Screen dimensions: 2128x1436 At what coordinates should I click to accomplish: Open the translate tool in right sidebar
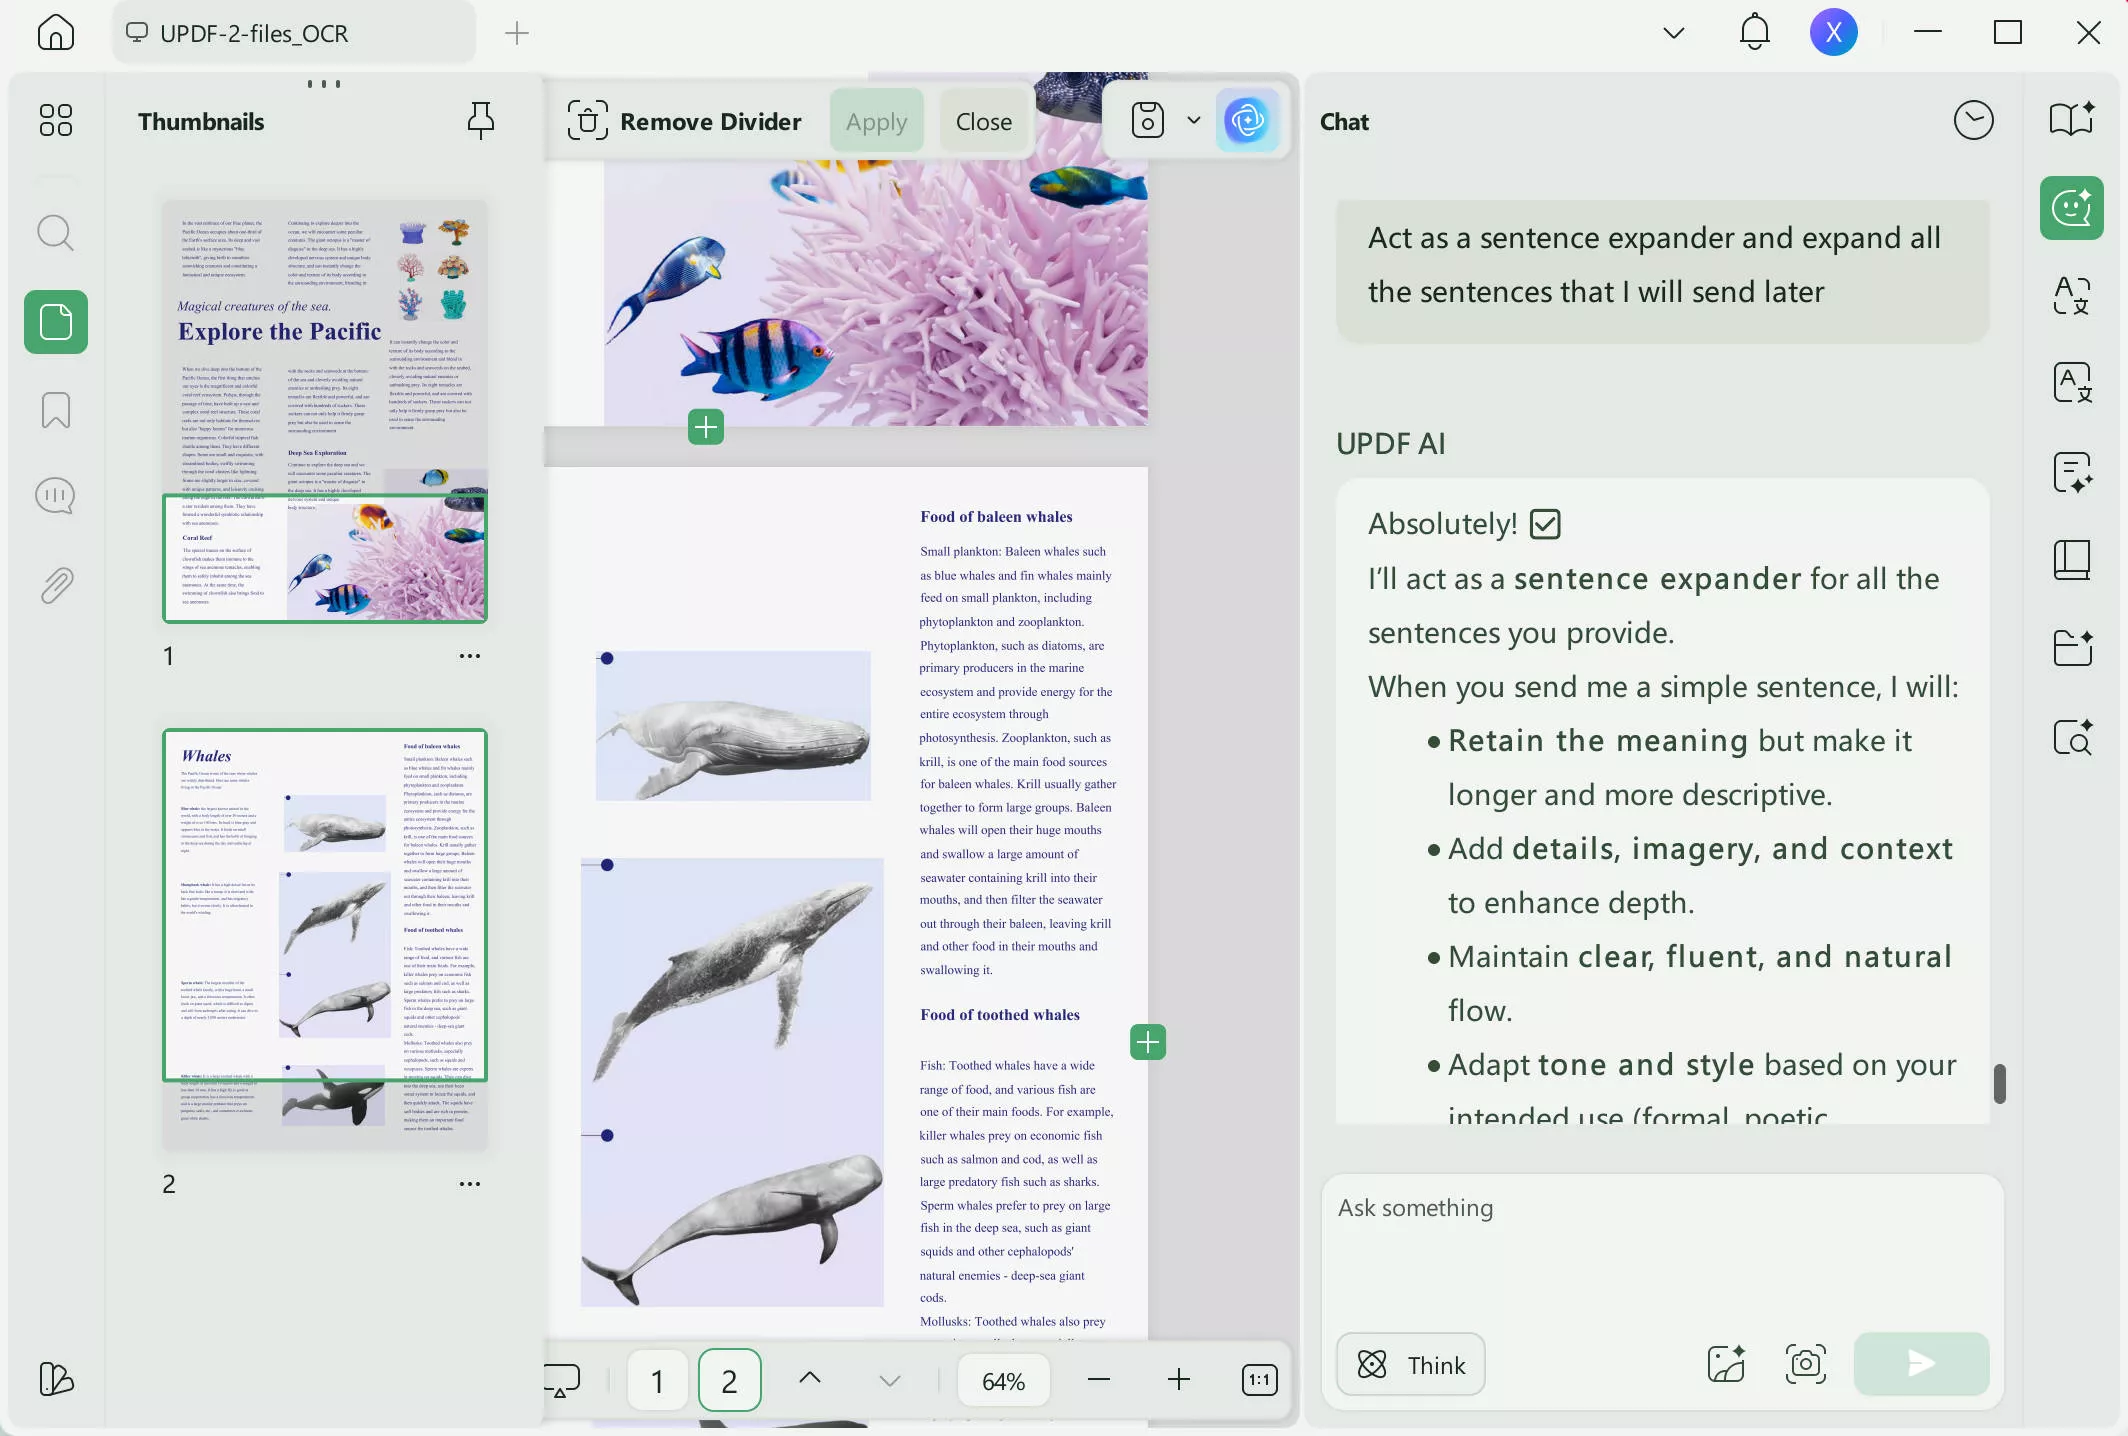click(2071, 296)
